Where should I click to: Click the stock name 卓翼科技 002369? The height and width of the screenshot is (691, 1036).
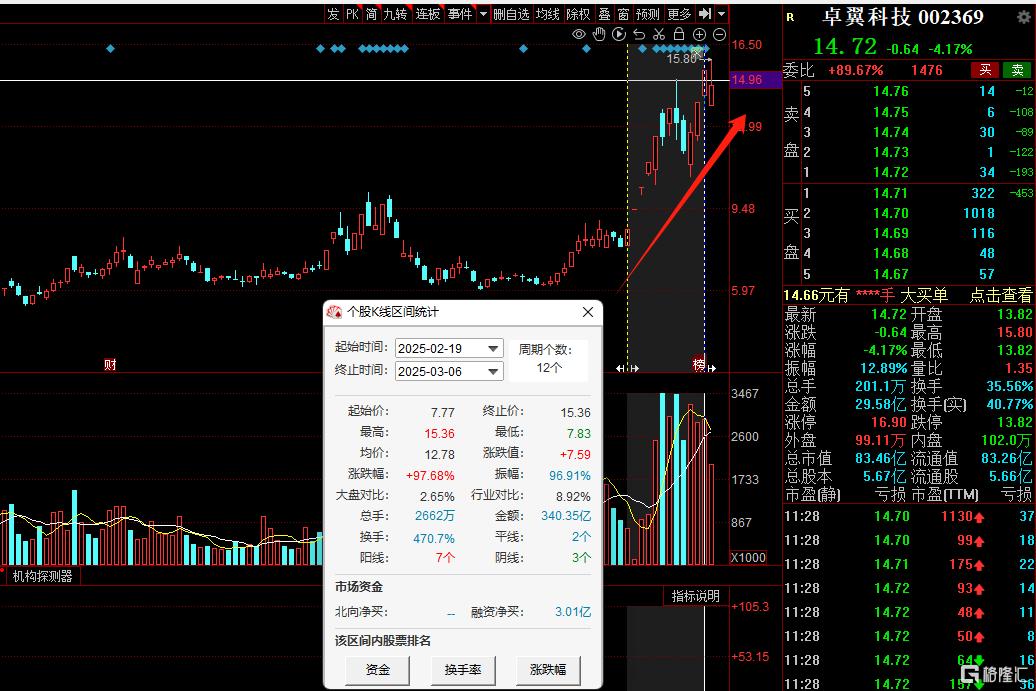tap(902, 17)
